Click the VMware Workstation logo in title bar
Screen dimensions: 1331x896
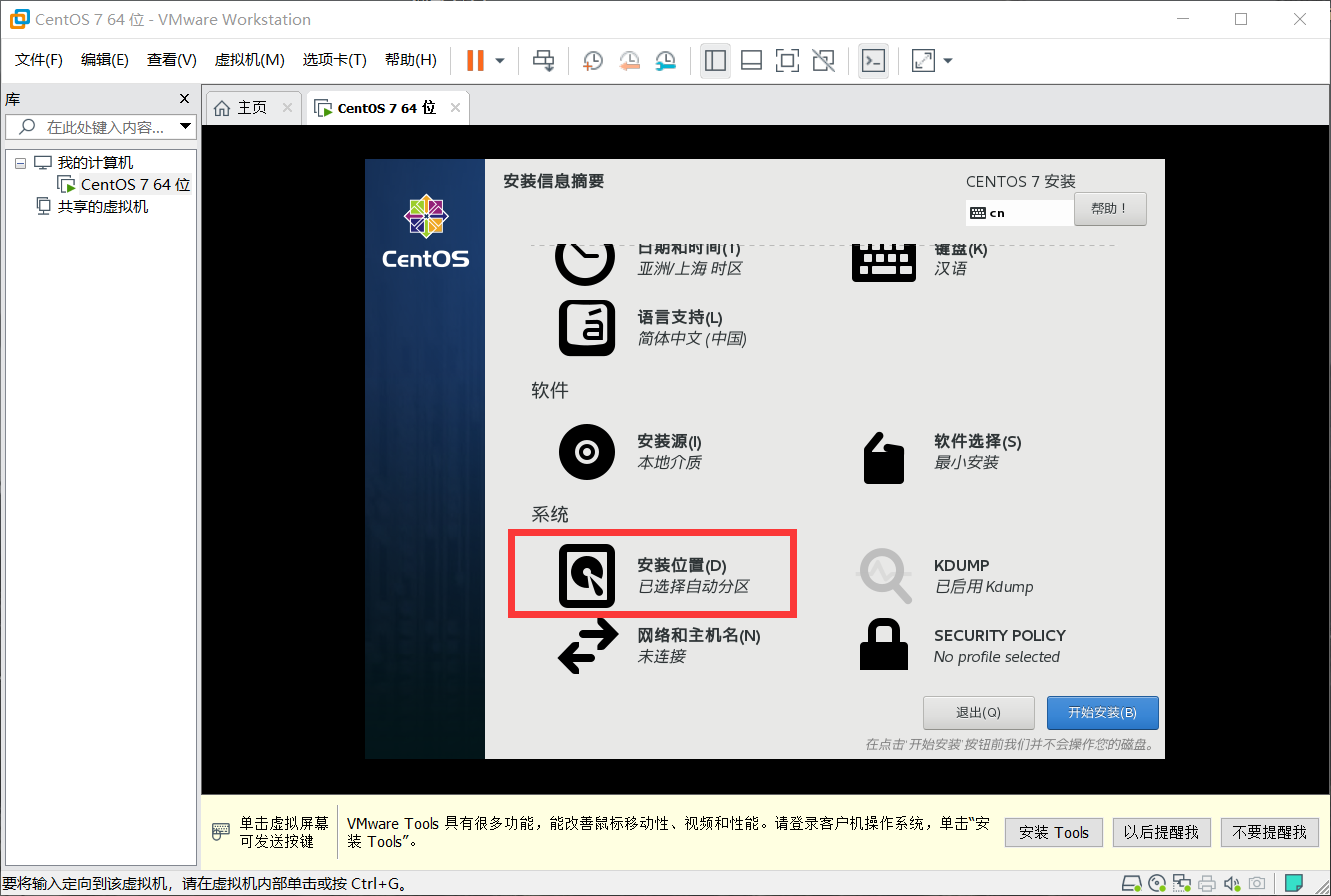point(18,19)
